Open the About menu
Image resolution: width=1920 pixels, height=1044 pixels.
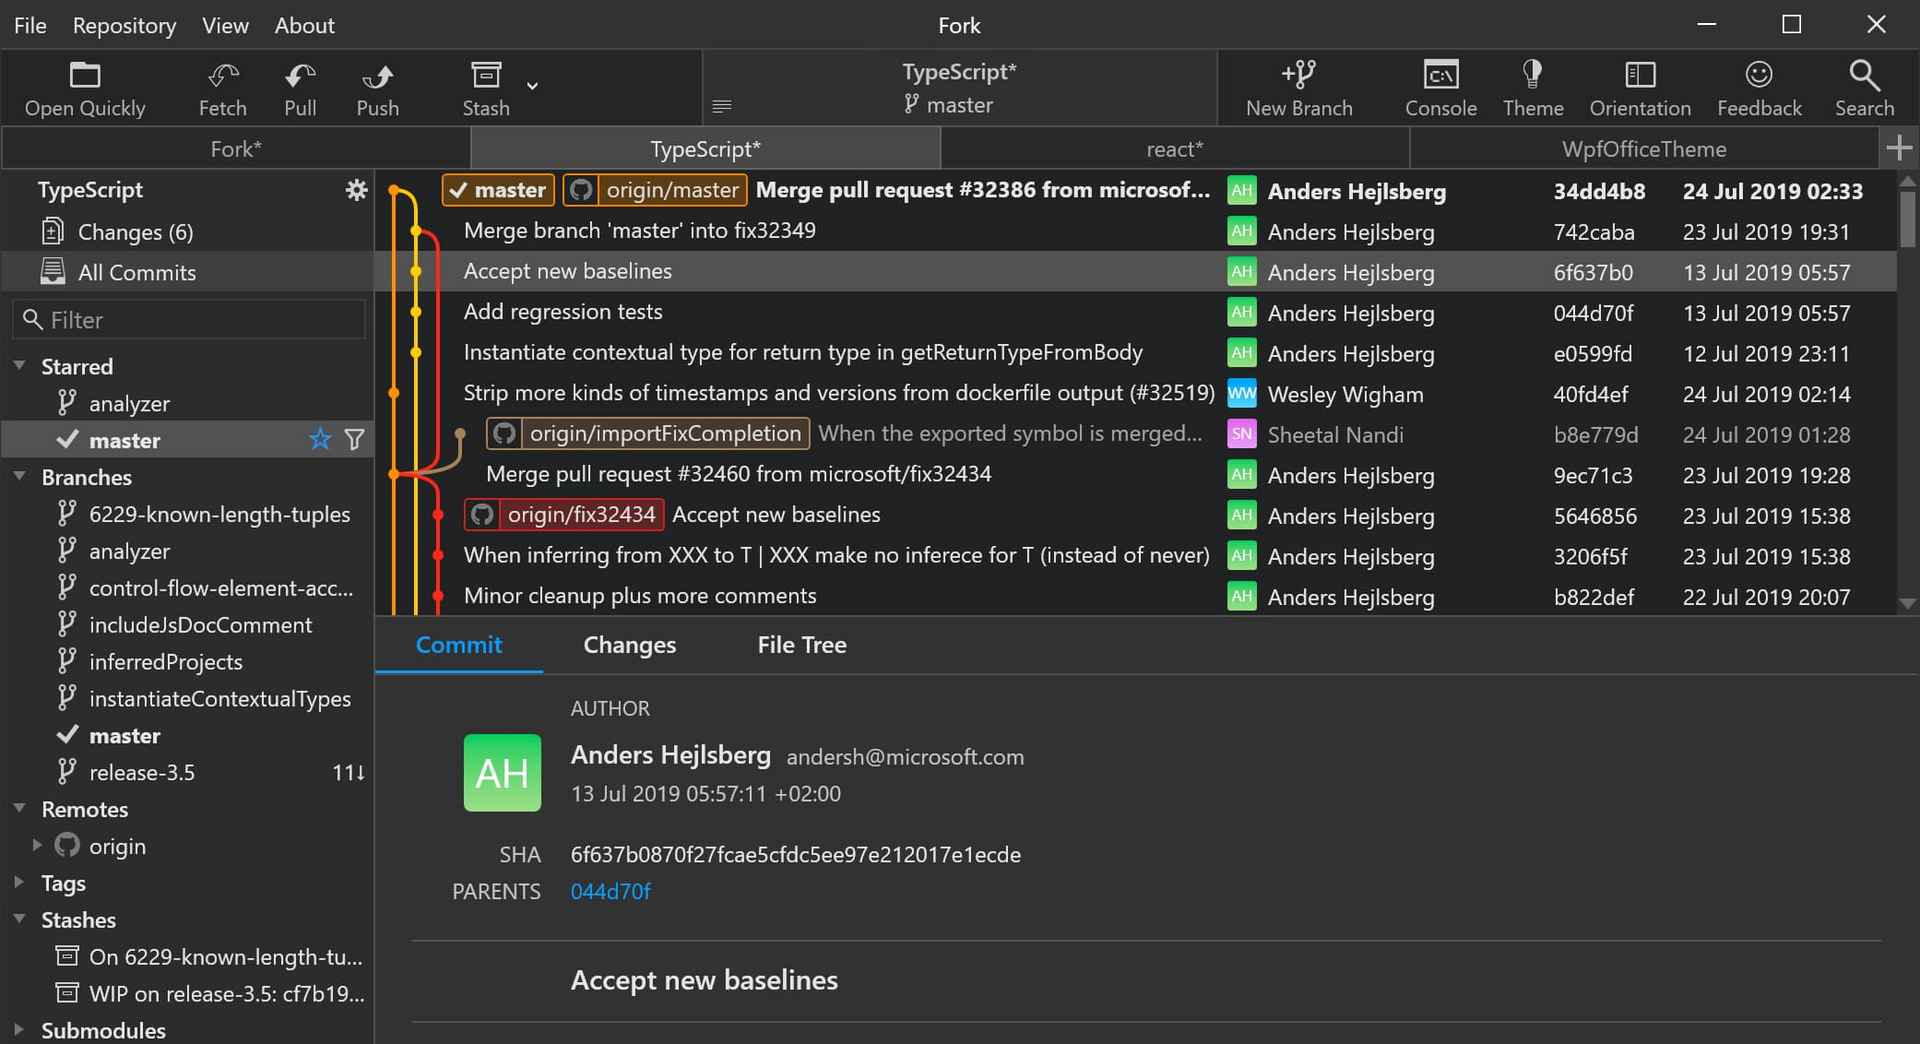click(305, 25)
